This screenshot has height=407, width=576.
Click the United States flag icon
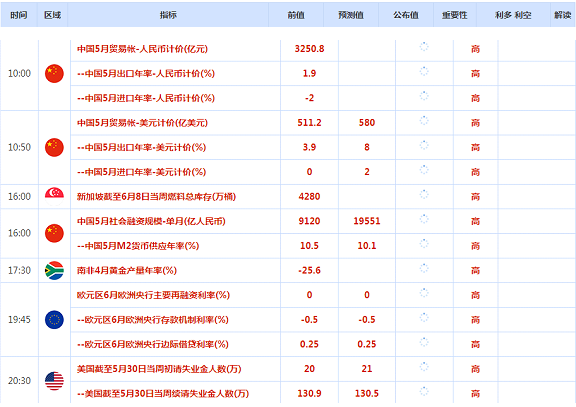[x=54, y=381]
